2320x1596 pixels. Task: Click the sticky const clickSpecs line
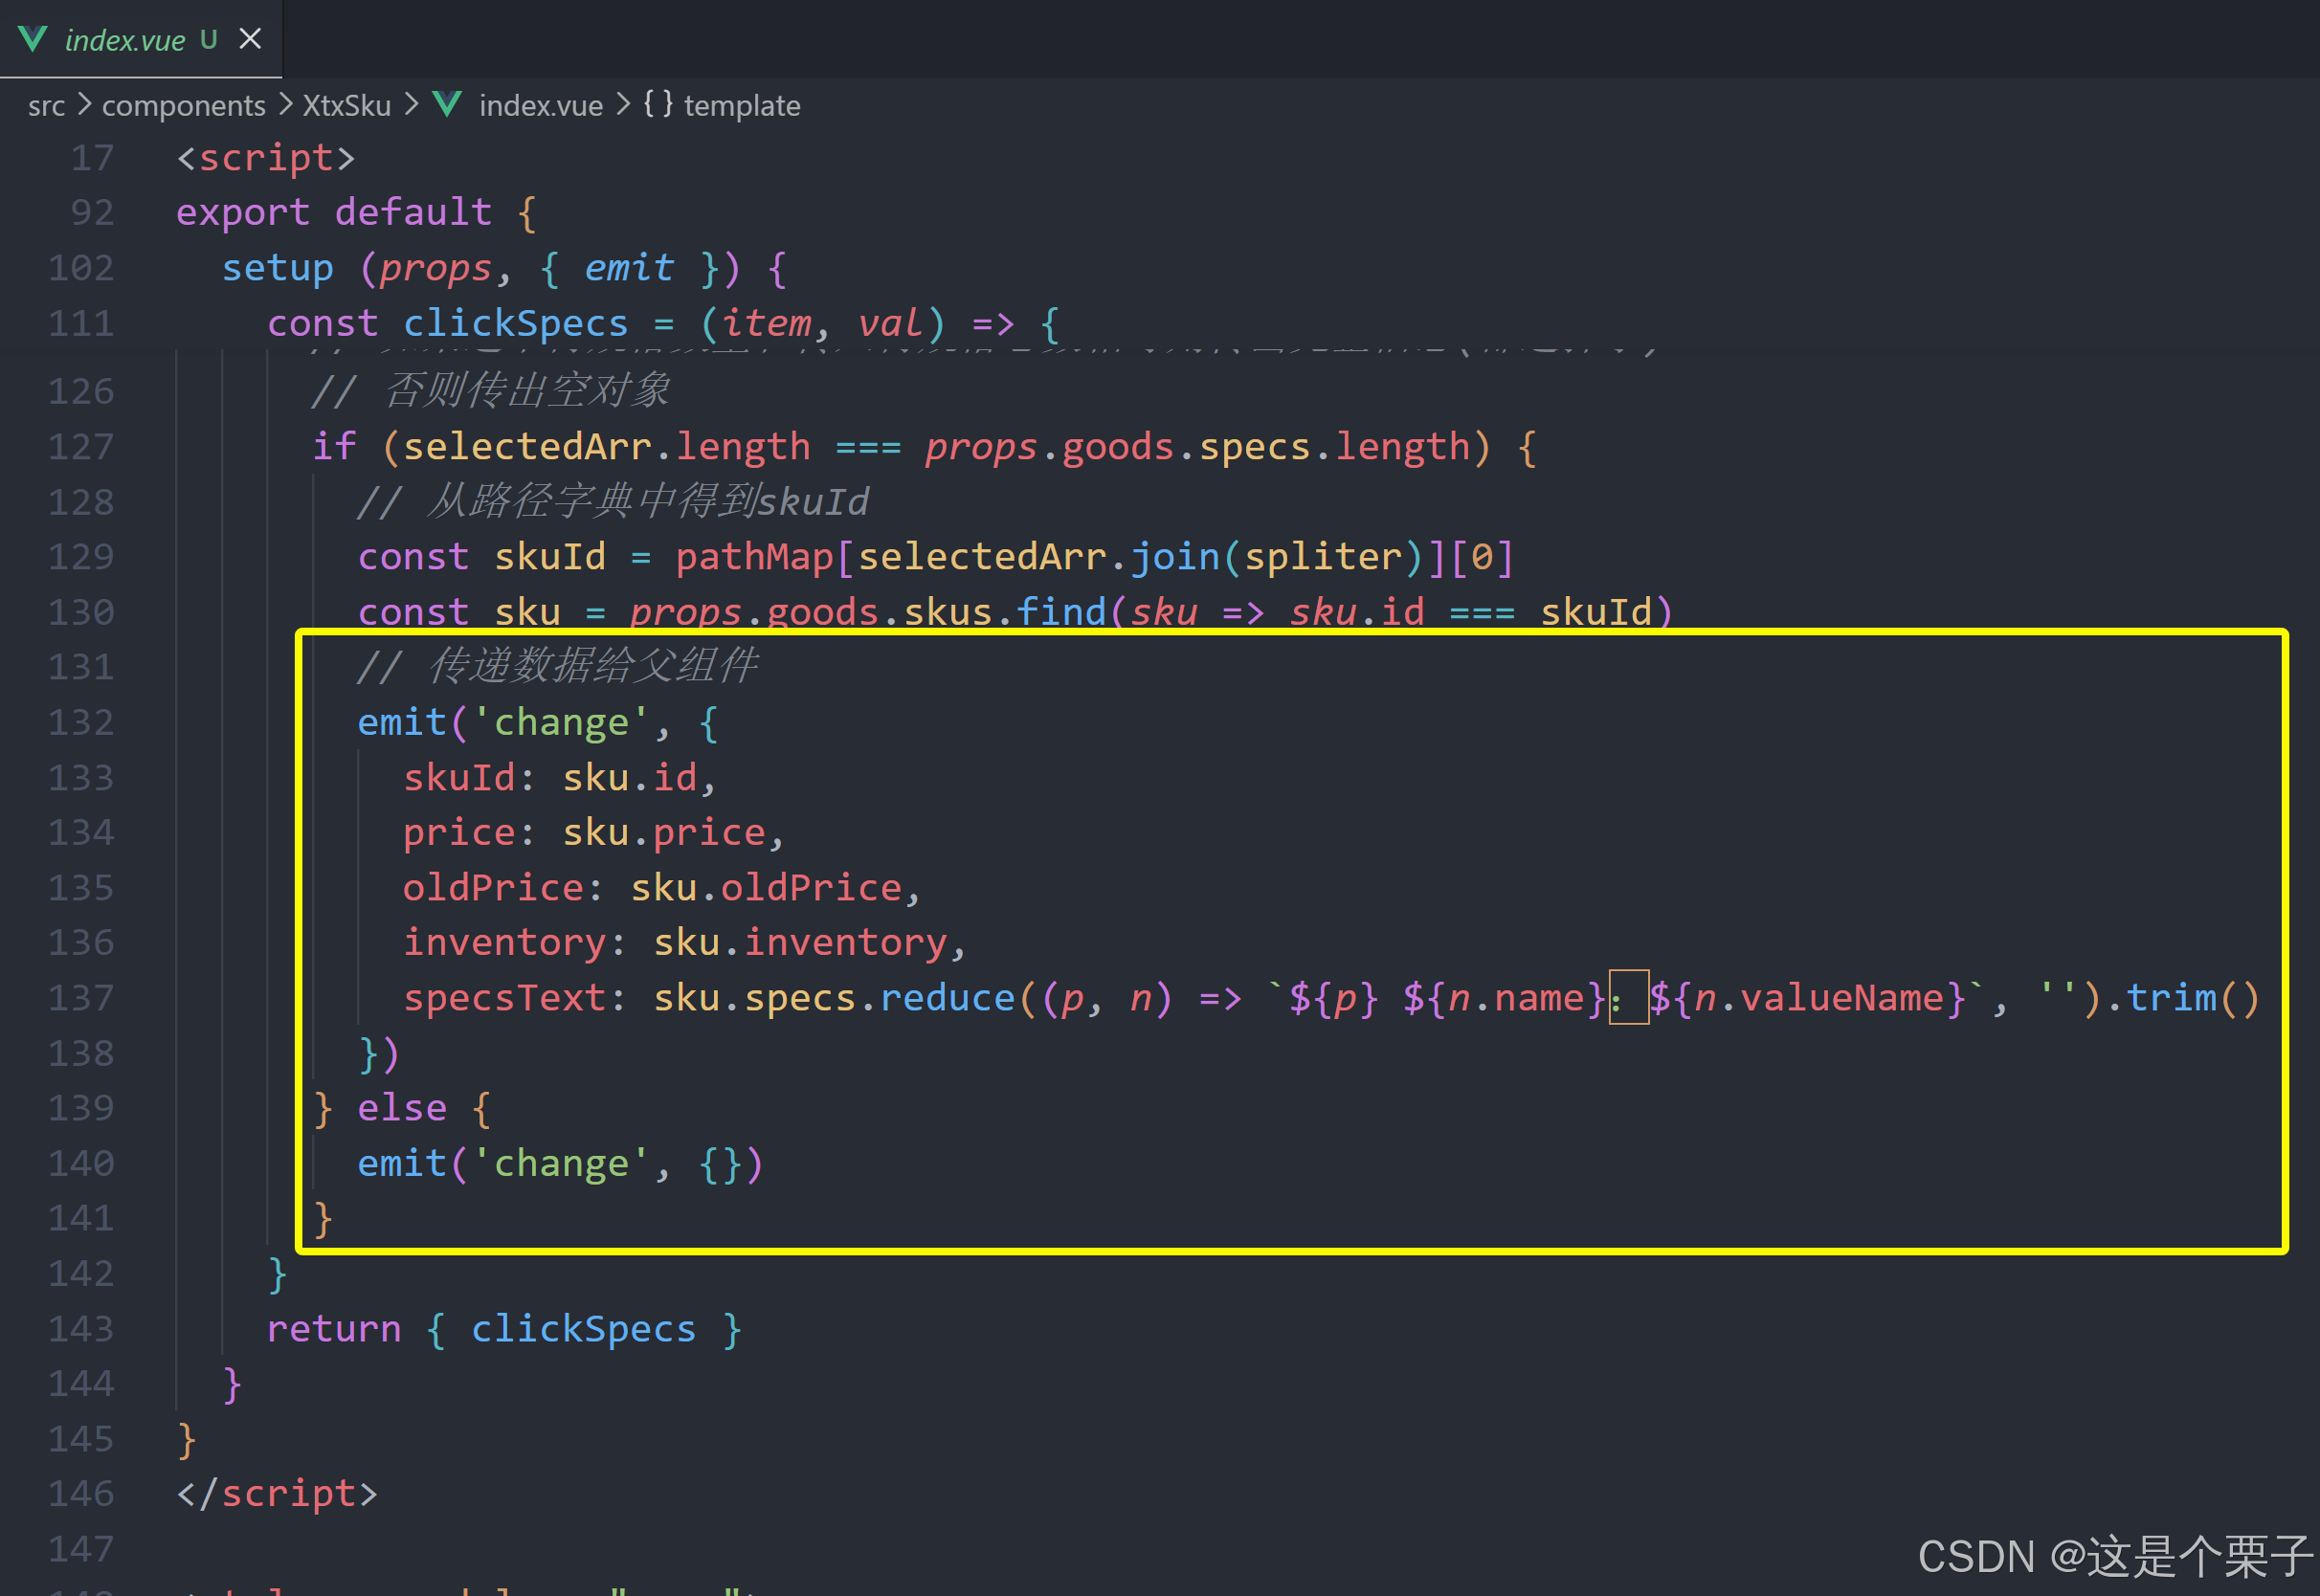pyautogui.click(x=662, y=323)
